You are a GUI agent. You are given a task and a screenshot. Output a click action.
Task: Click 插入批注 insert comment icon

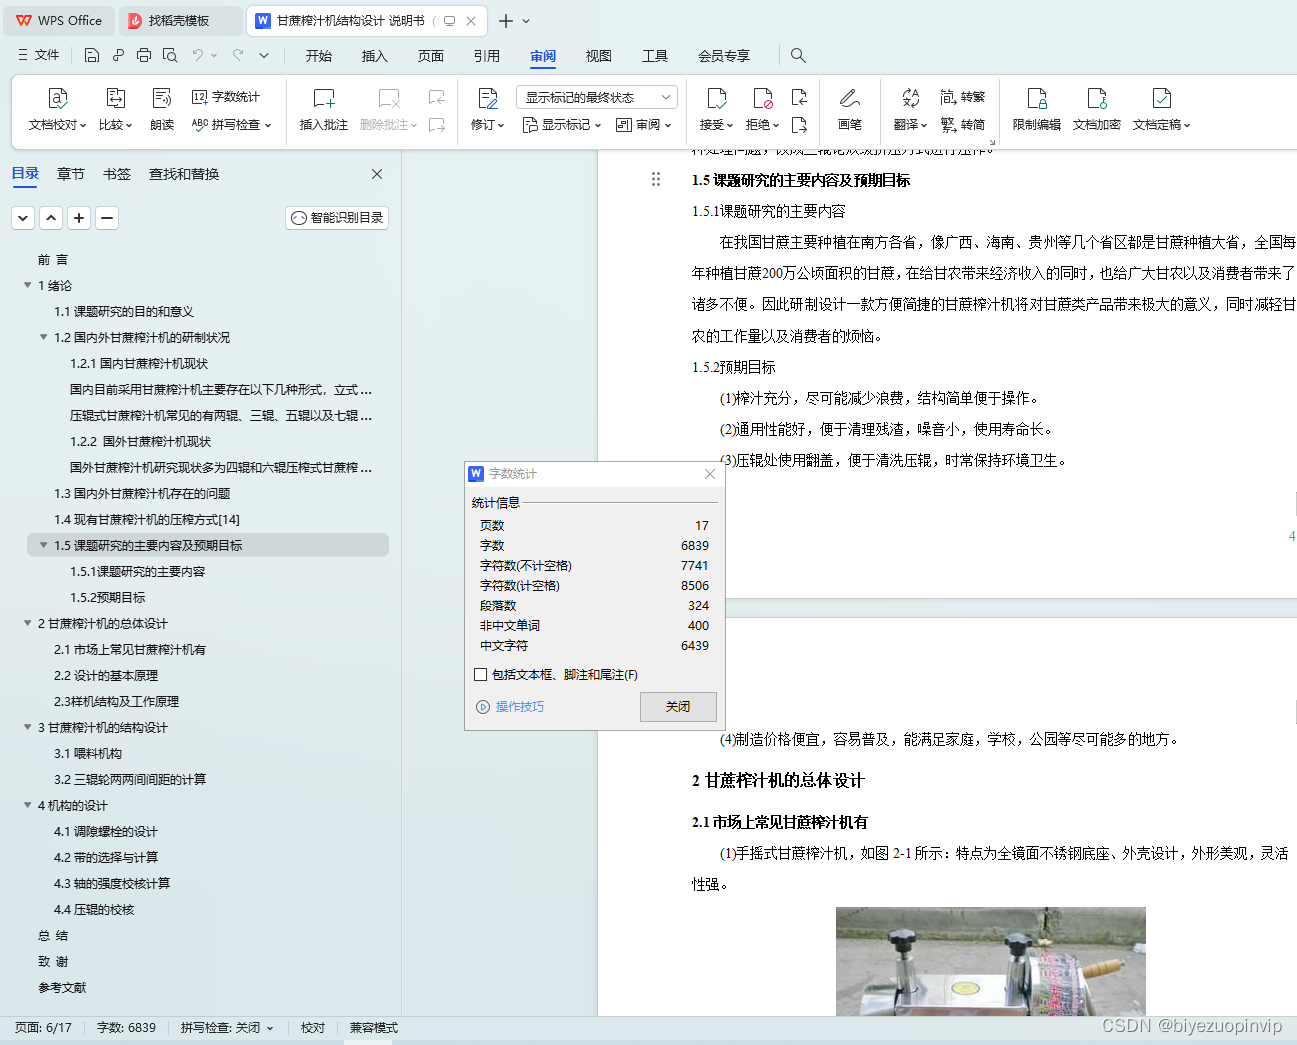pyautogui.click(x=323, y=98)
